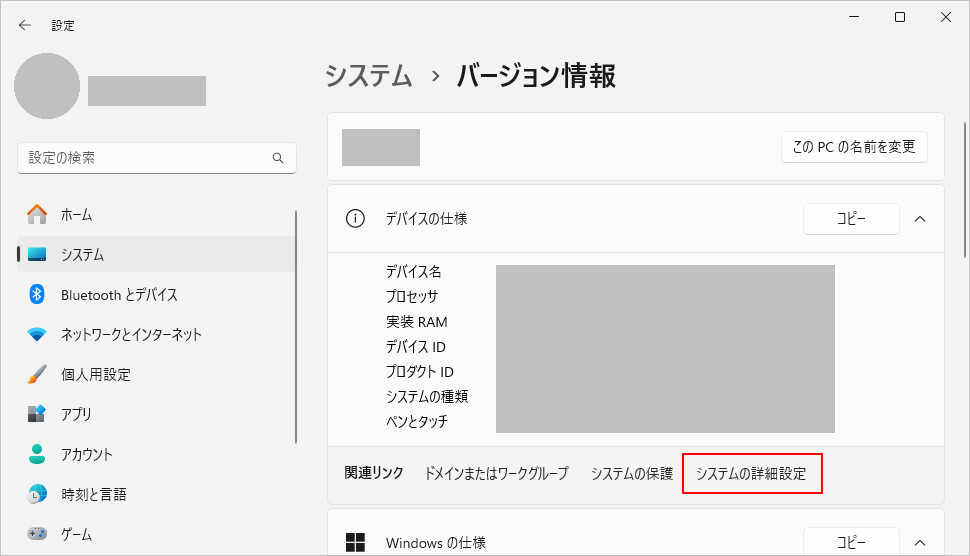Click この PC の名前を変更 button
The width and height of the screenshot is (970, 556).
point(854,147)
